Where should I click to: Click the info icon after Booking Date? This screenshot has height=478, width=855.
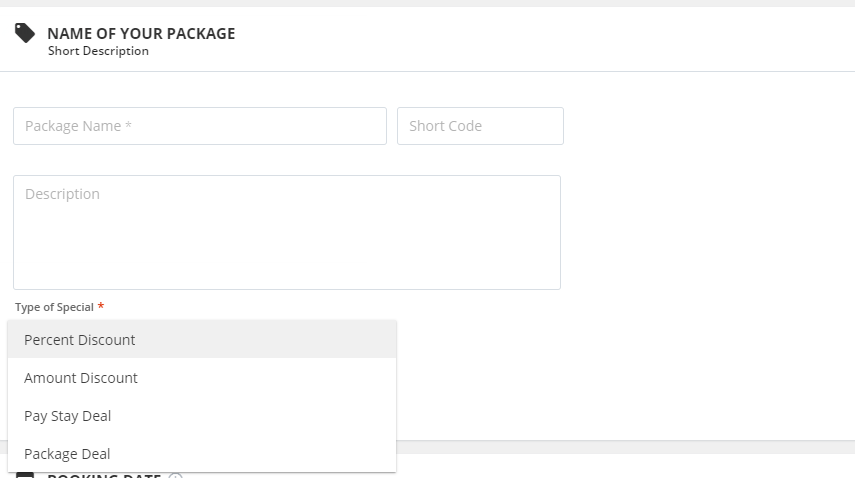point(175,476)
